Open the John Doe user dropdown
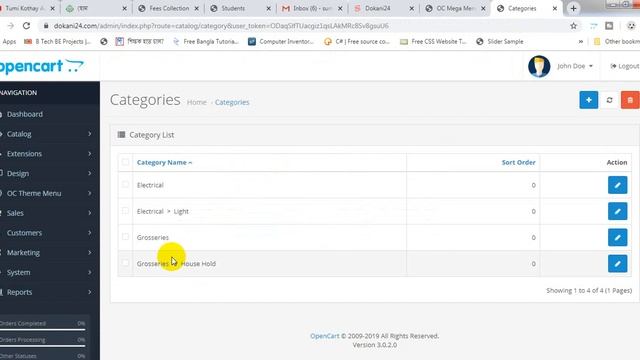The width and height of the screenshot is (640, 360). [x=575, y=66]
